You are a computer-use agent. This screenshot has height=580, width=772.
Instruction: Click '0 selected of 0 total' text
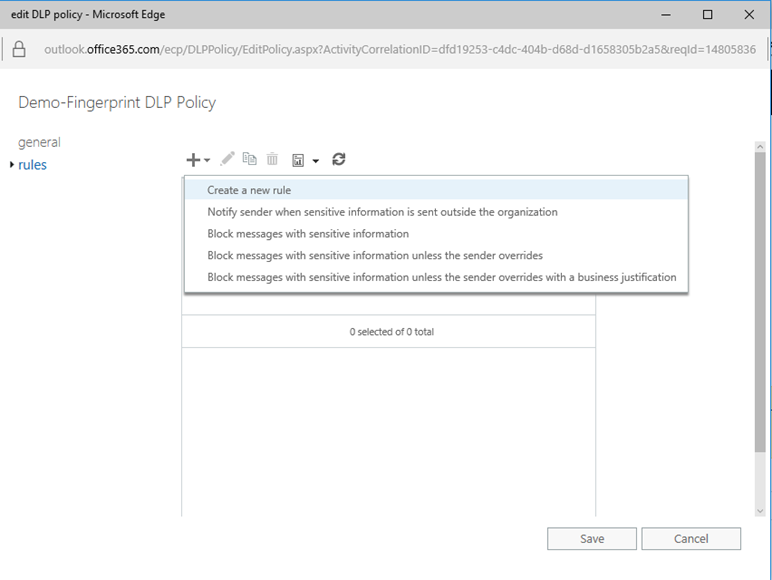pyautogui.click(x=391, y=332)
